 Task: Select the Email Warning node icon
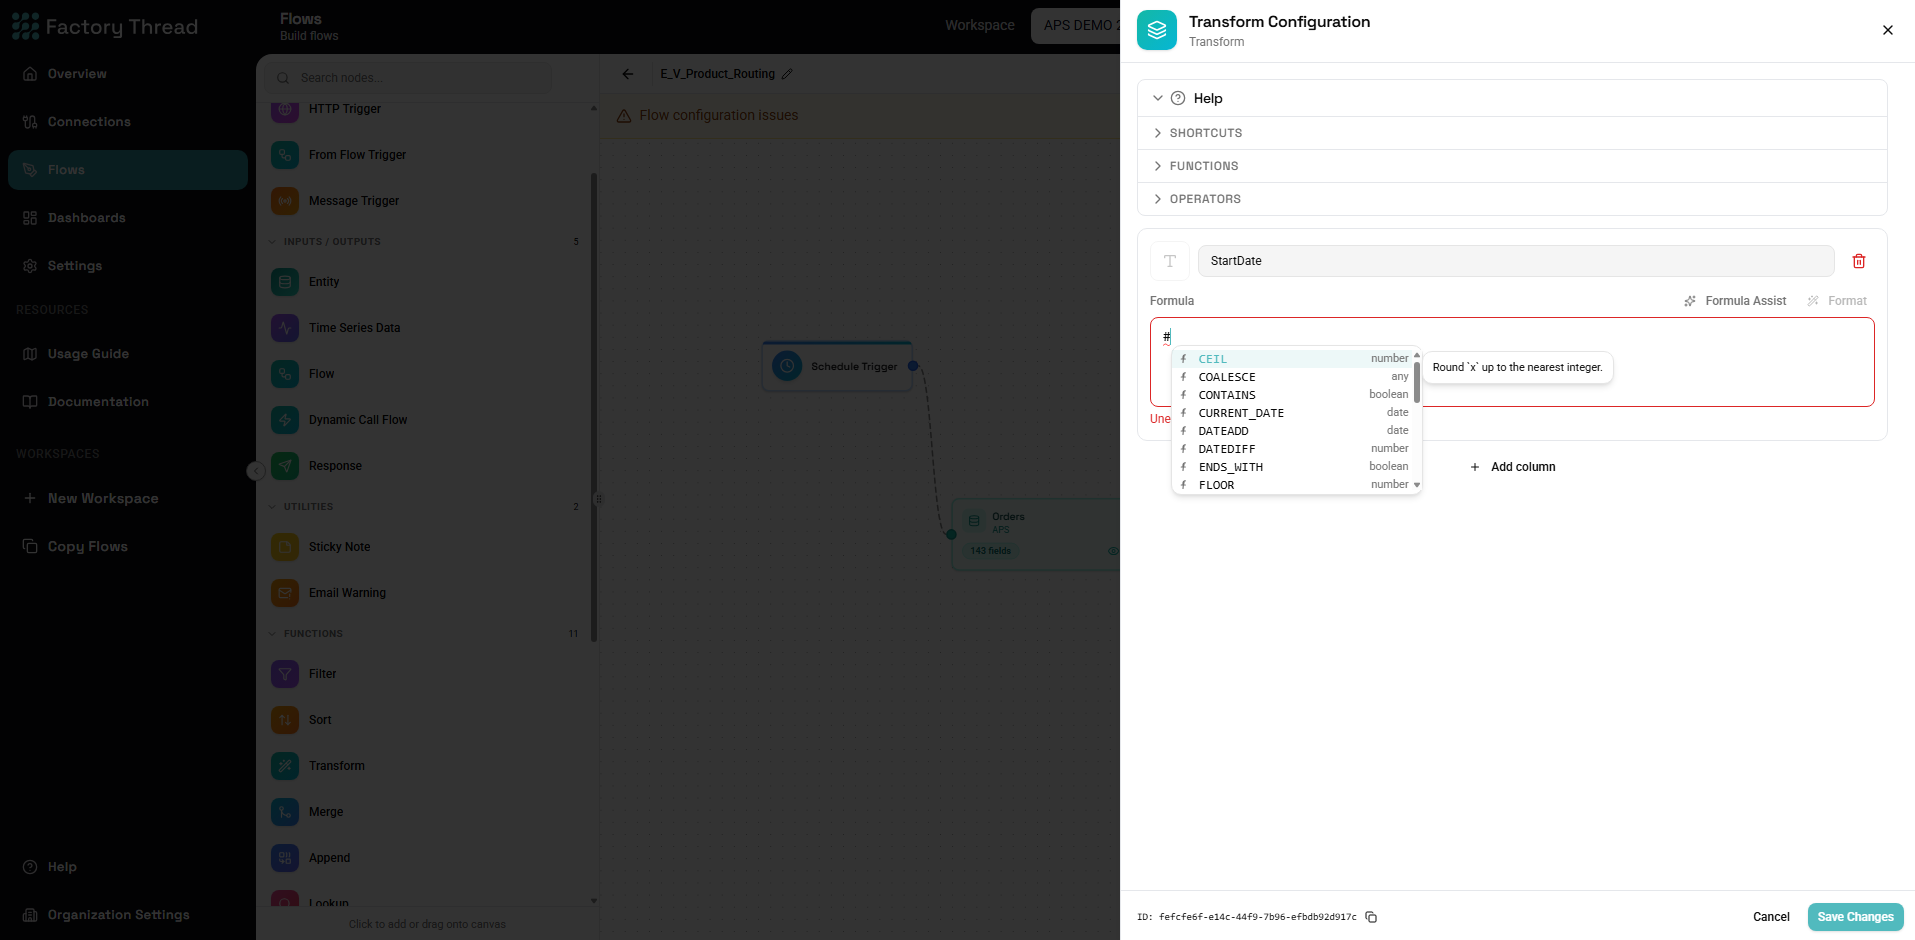(x=285, y=593)
